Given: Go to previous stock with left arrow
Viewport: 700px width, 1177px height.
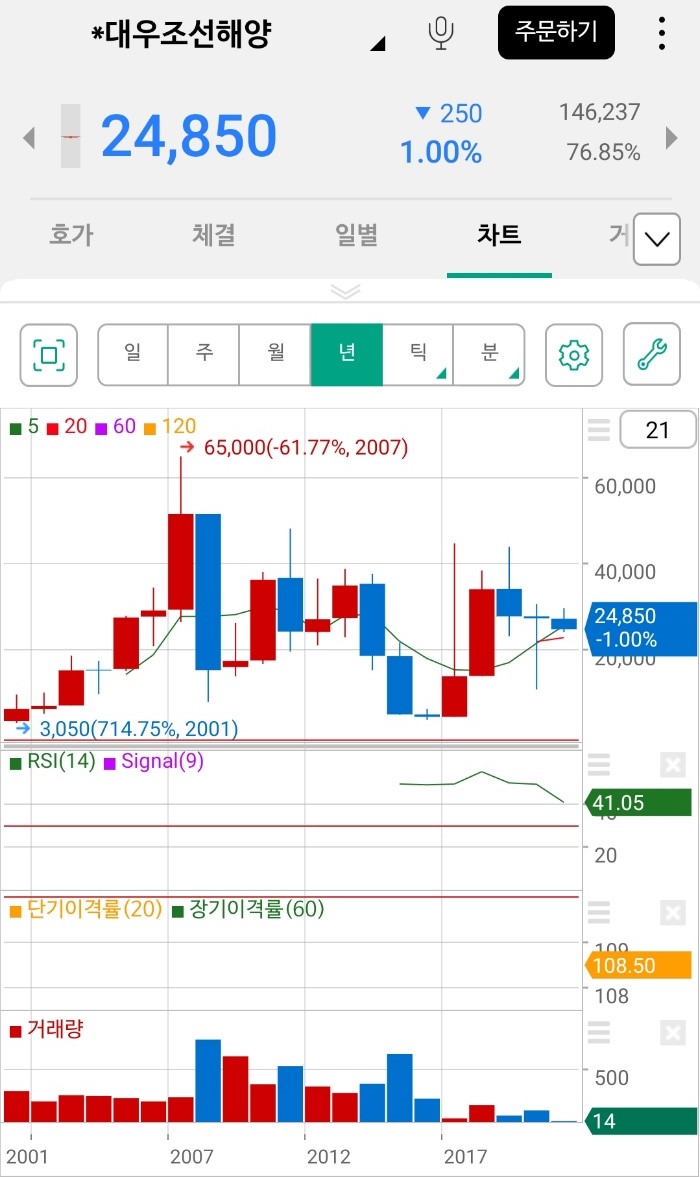Looking at the screenshot, I should click(29, 137).
